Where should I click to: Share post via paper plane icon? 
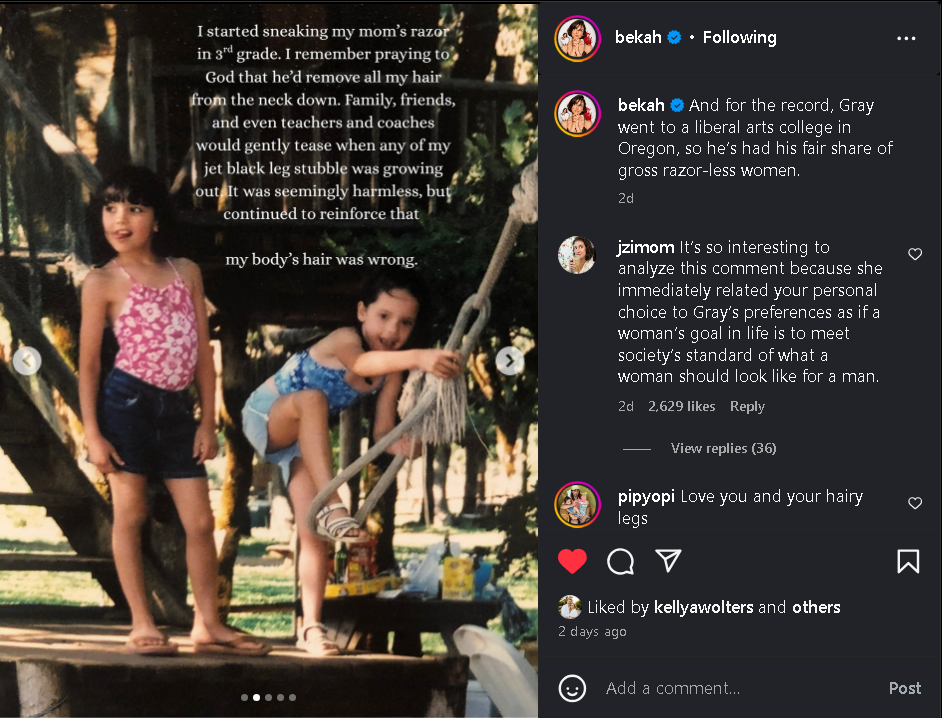pyautogui.click(x=668, y=561)
